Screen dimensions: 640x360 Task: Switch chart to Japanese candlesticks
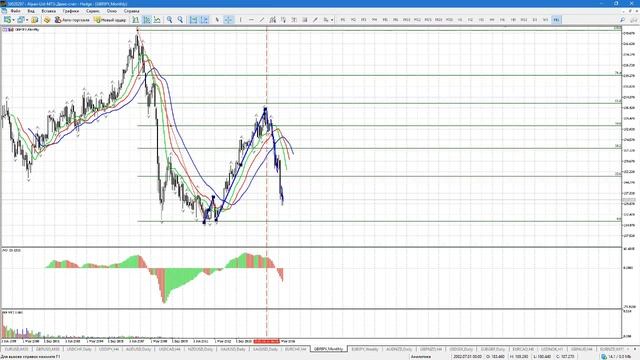pyautogui.click(x=147, y=20)
